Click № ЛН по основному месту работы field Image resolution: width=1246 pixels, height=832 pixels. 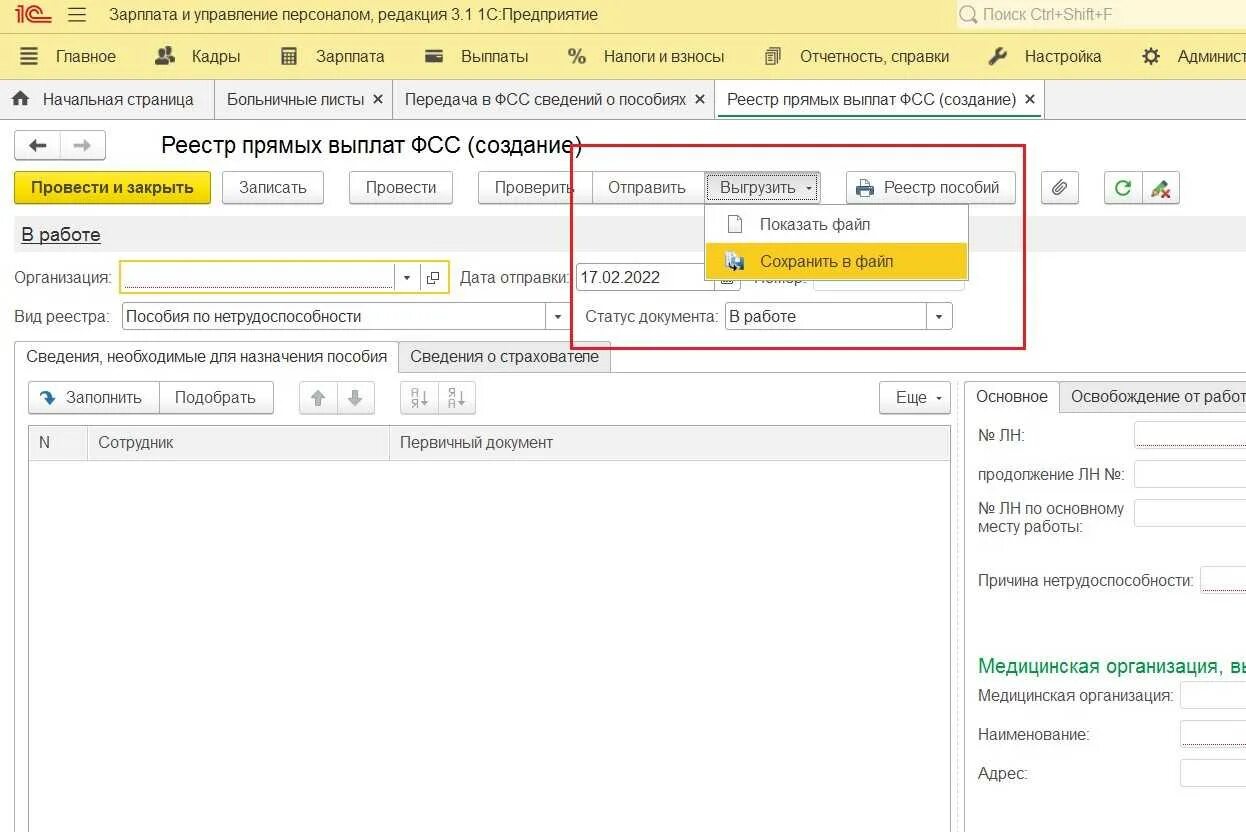click(1190, 513)
